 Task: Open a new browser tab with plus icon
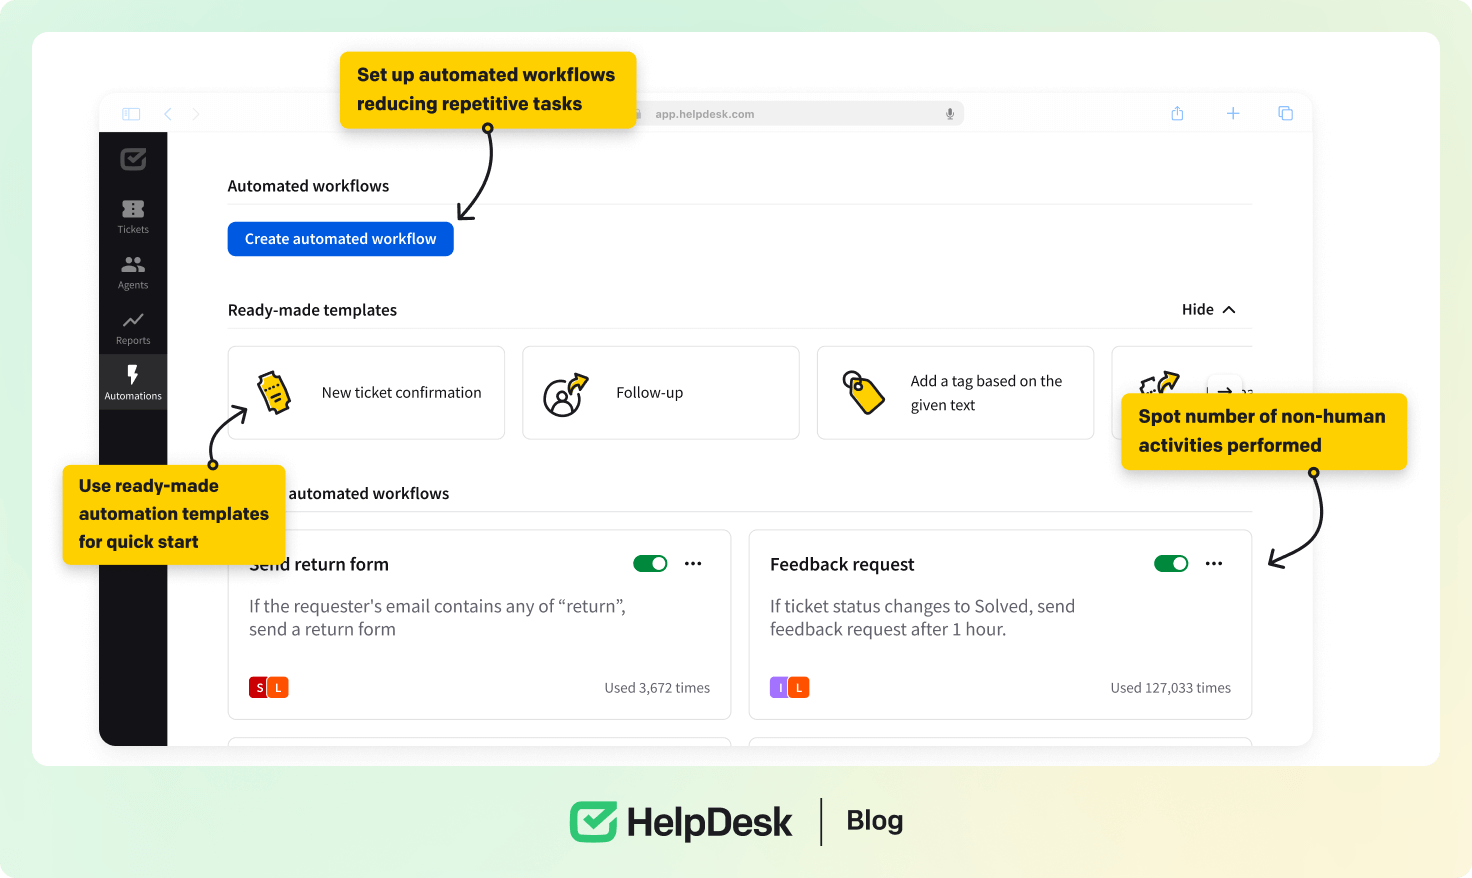click(x=1233, y=114)
